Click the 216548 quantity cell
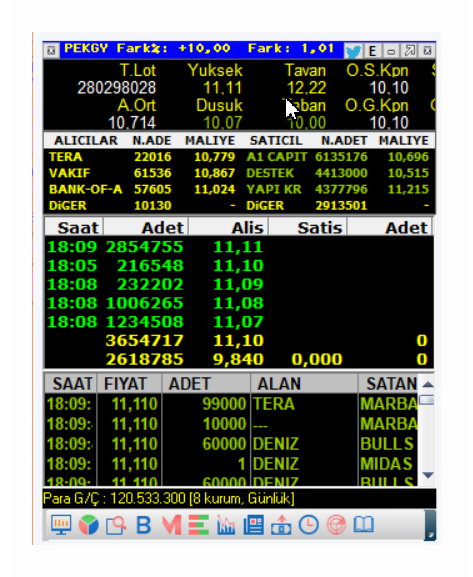 click(x=150, y=266)
